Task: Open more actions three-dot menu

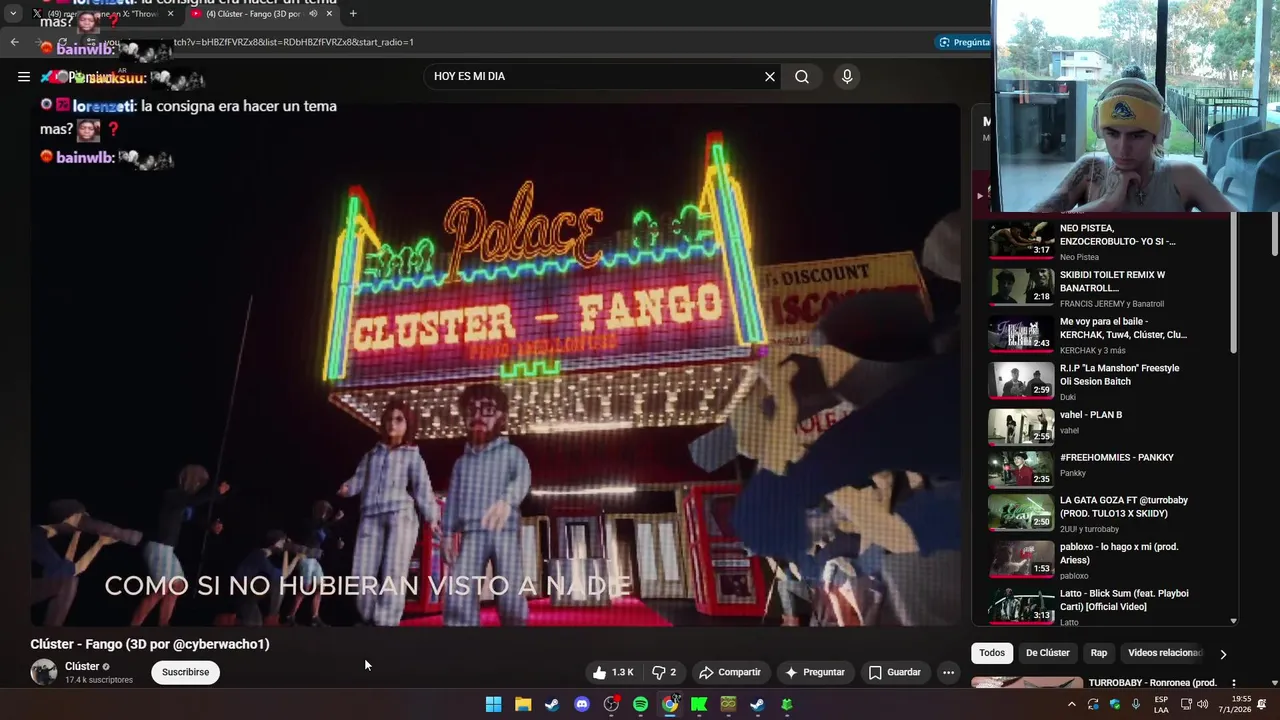Action: pyautogui.click(x=948, y=672)
